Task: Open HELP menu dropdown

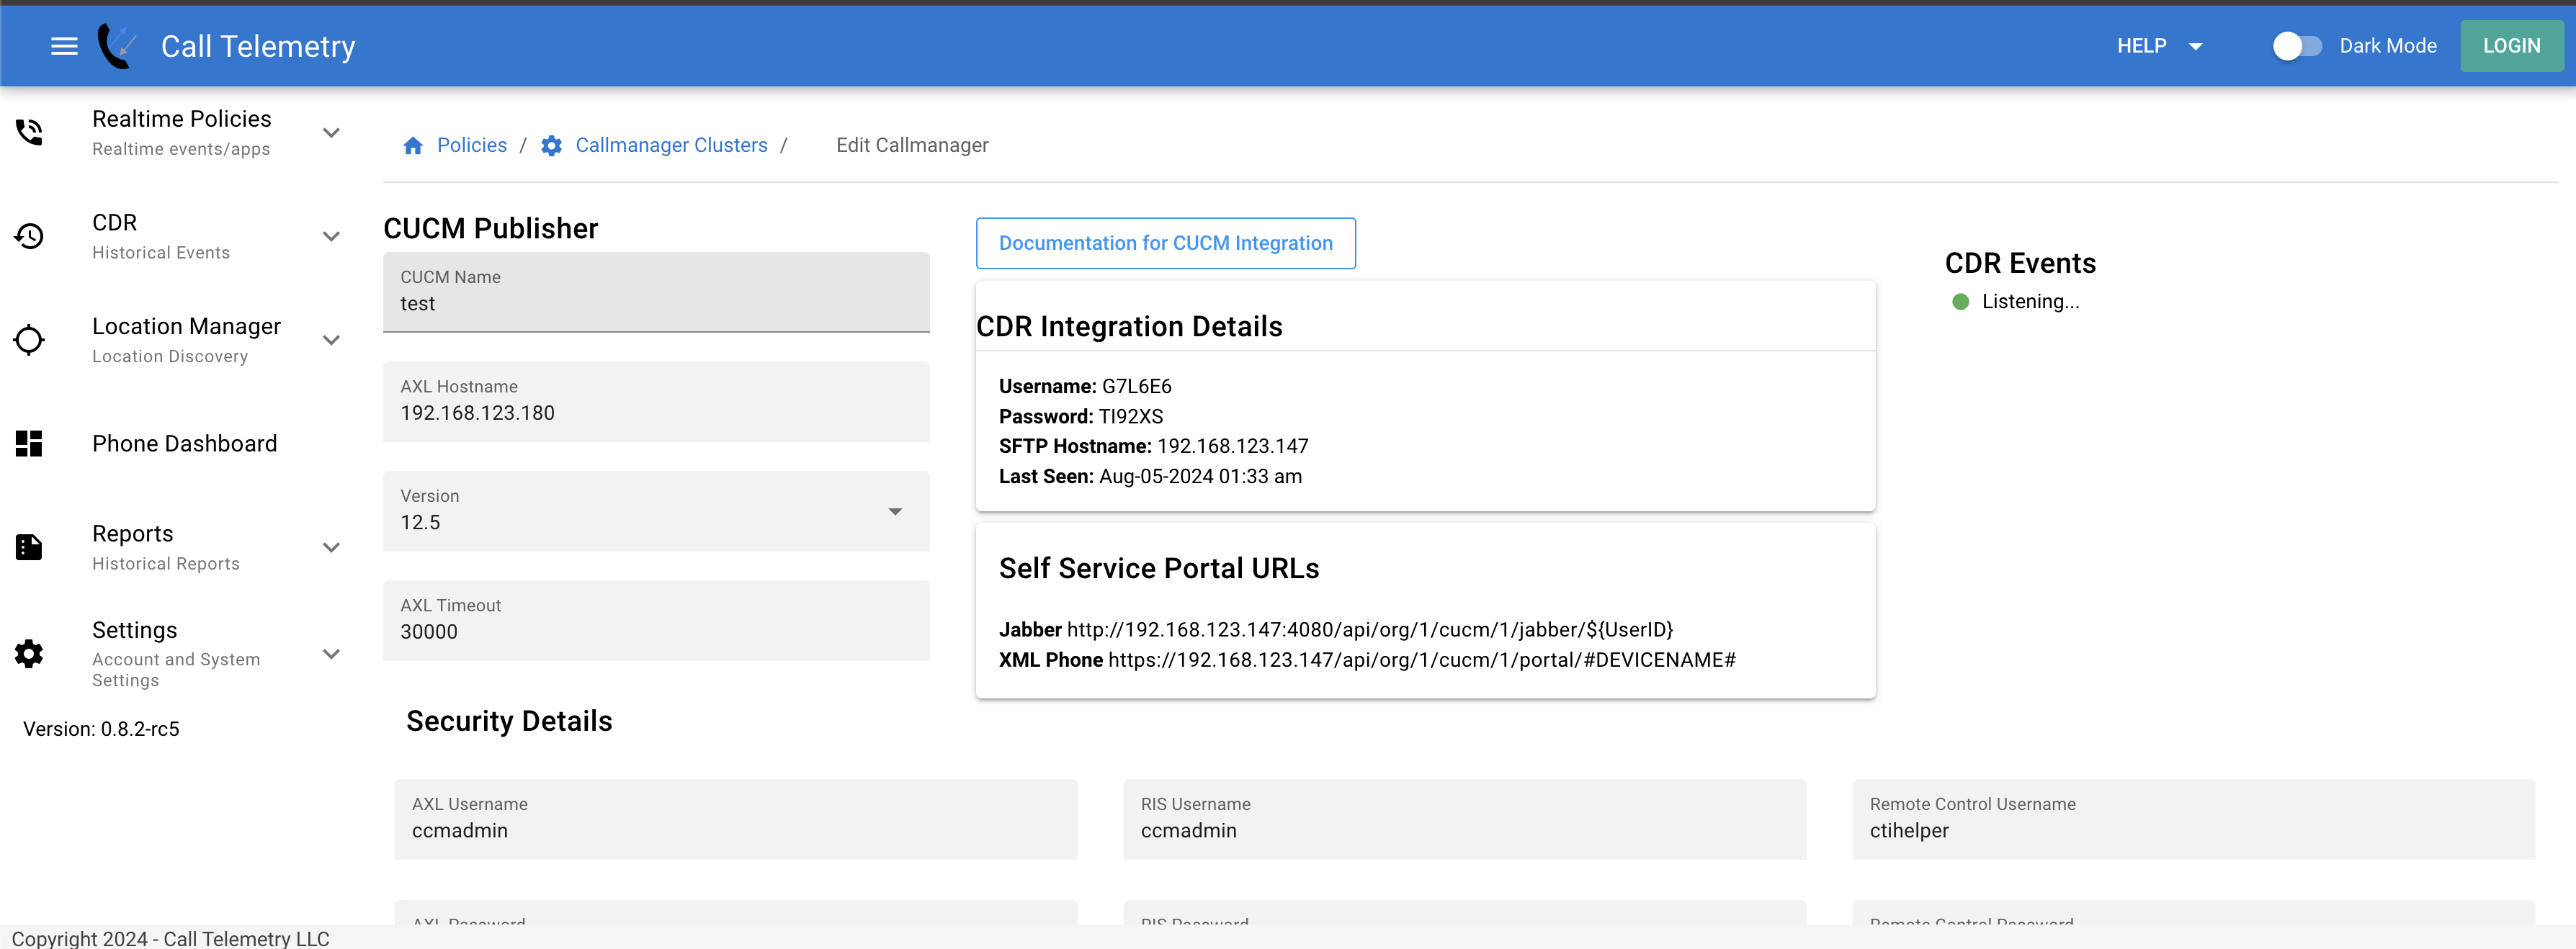Action: point(2157,46)
